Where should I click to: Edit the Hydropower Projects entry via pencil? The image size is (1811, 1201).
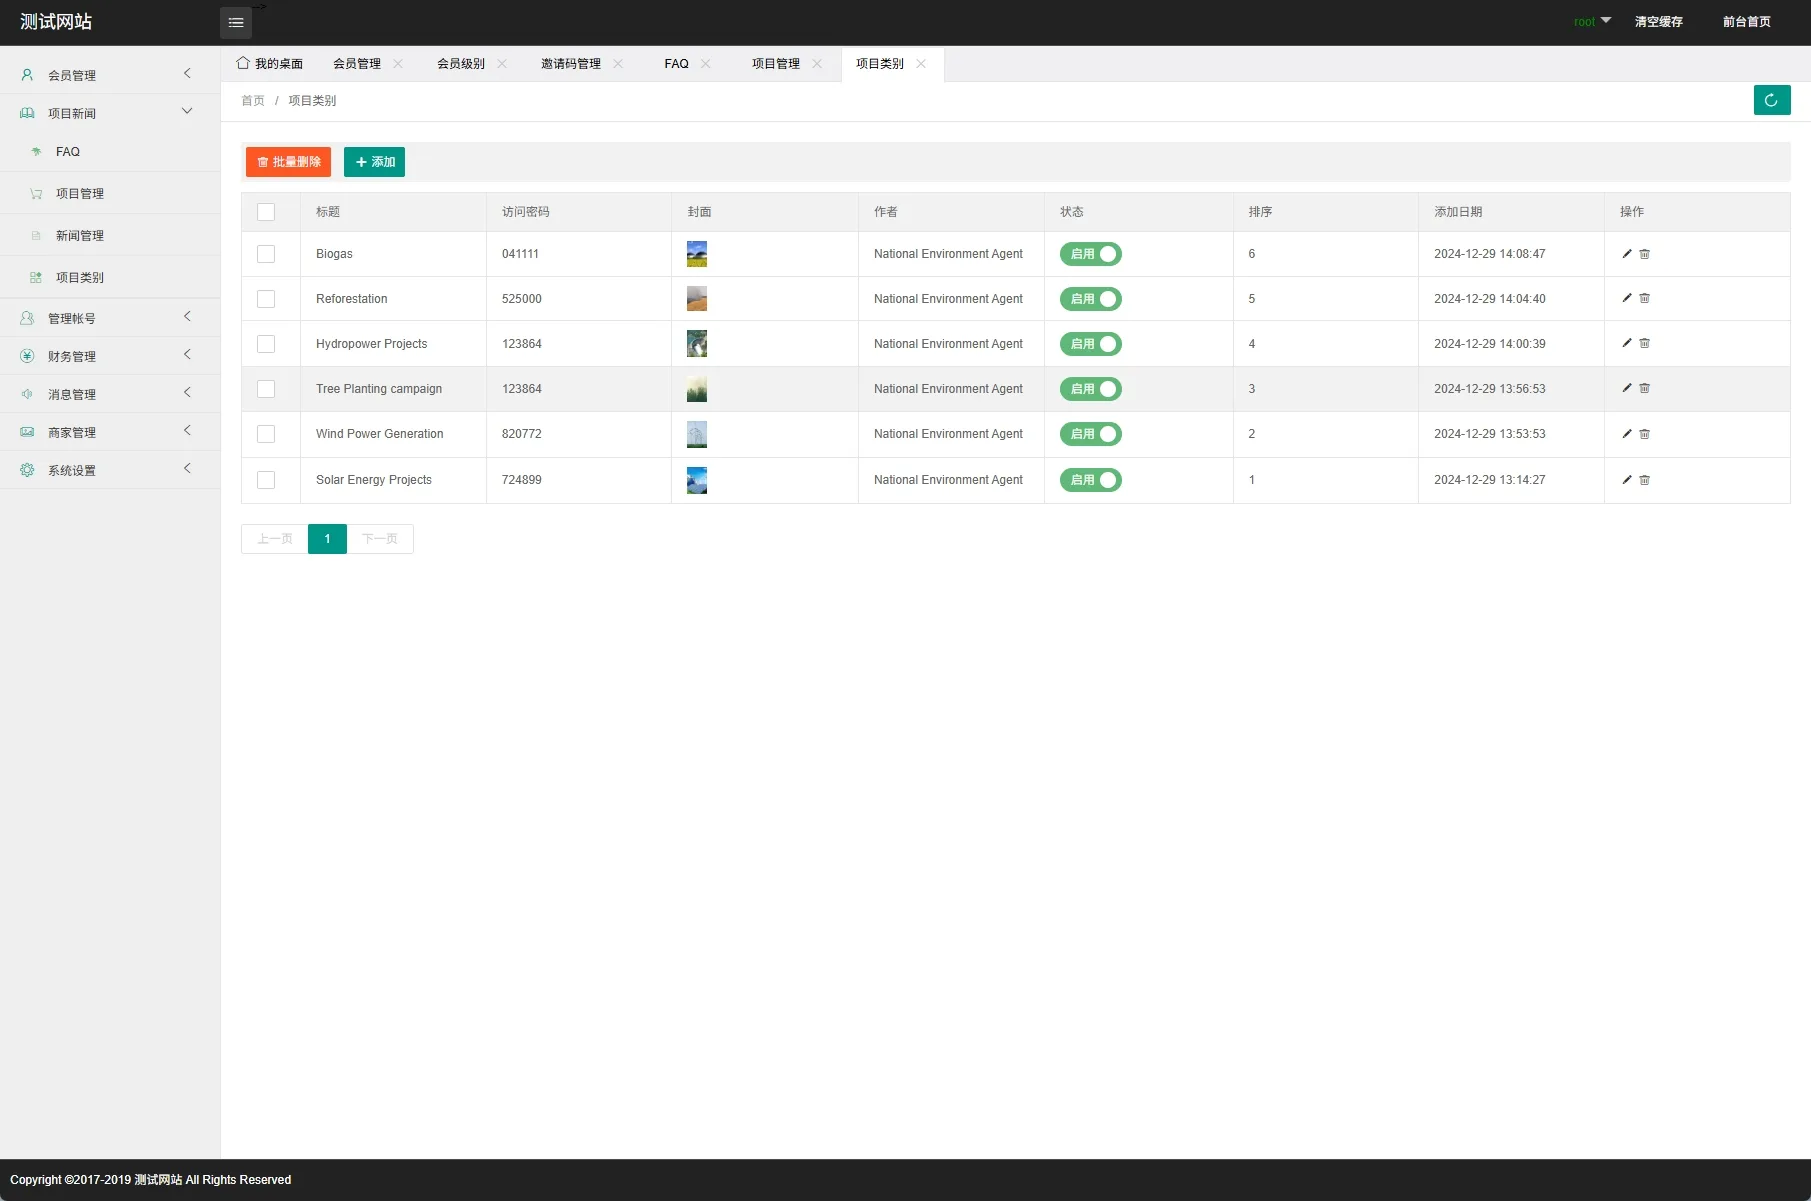[x=1626, y=344]
